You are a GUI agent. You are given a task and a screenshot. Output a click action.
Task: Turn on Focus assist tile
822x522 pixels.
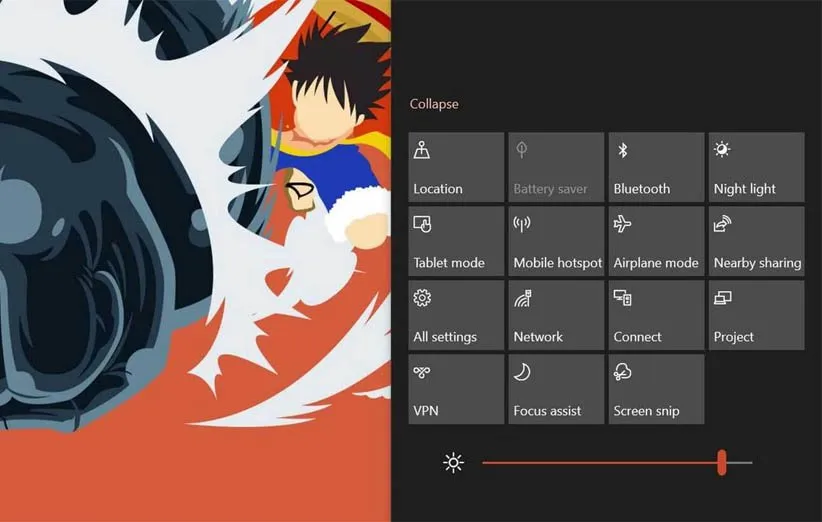click(556, 389)
